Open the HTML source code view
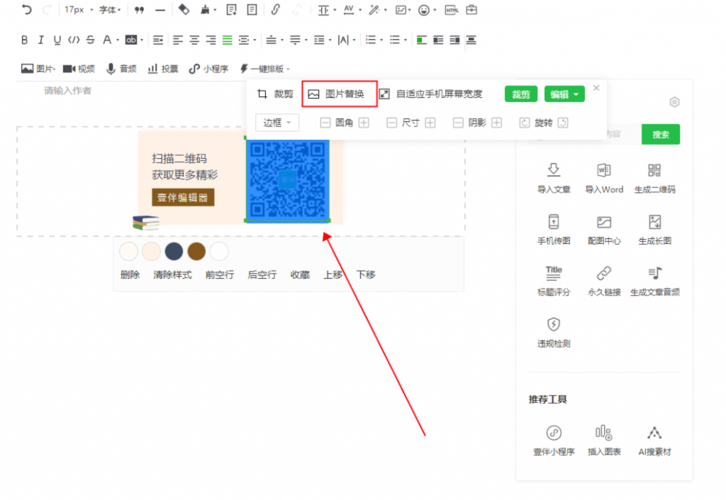Screen dimensions: 726x500 (451, 10)
